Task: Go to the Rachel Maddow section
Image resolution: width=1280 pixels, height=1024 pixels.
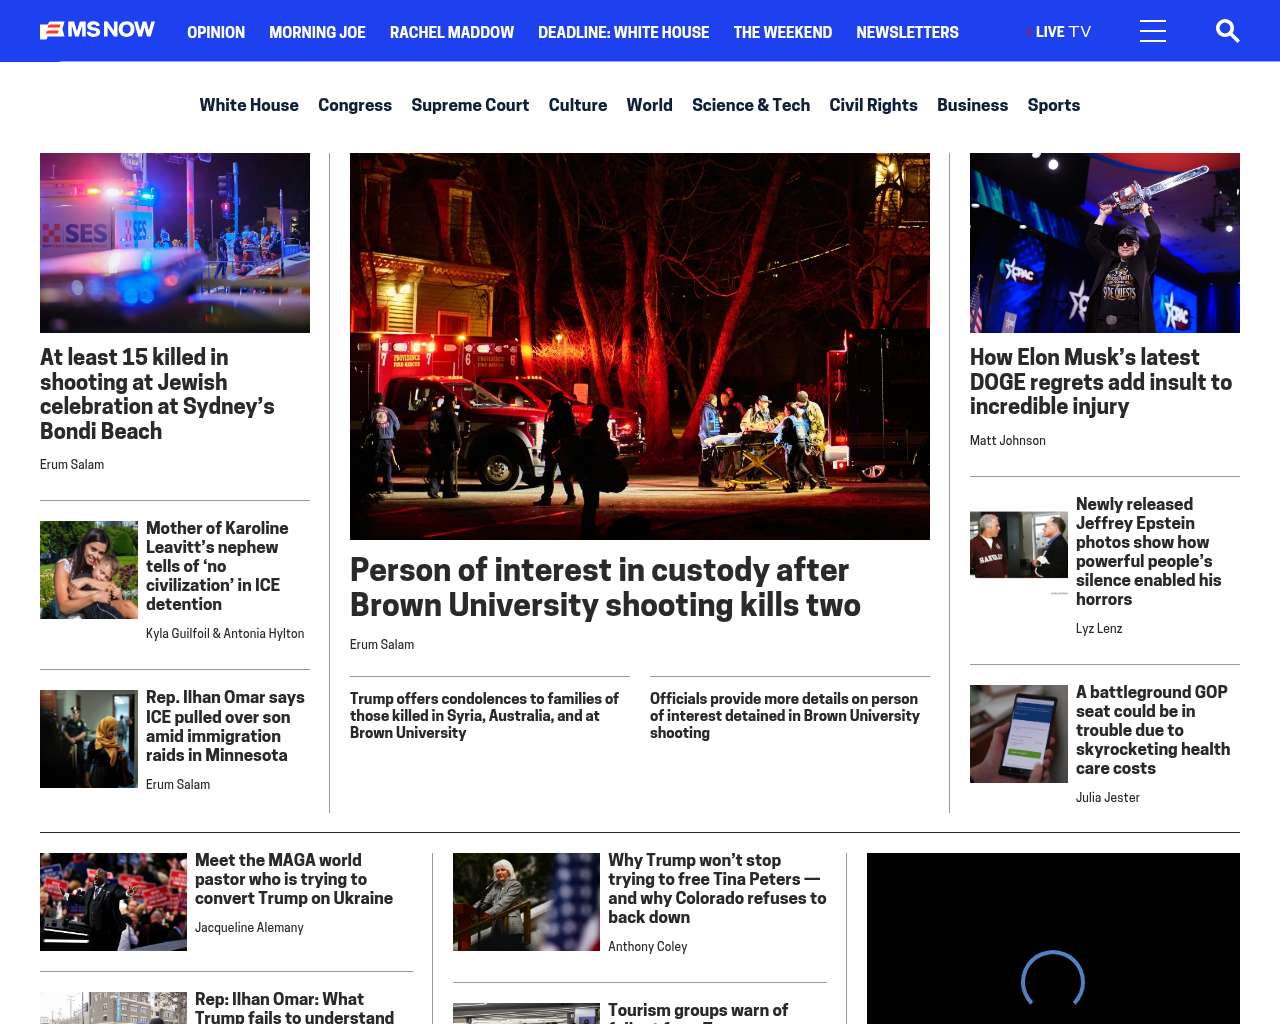Action: point(451,32)
